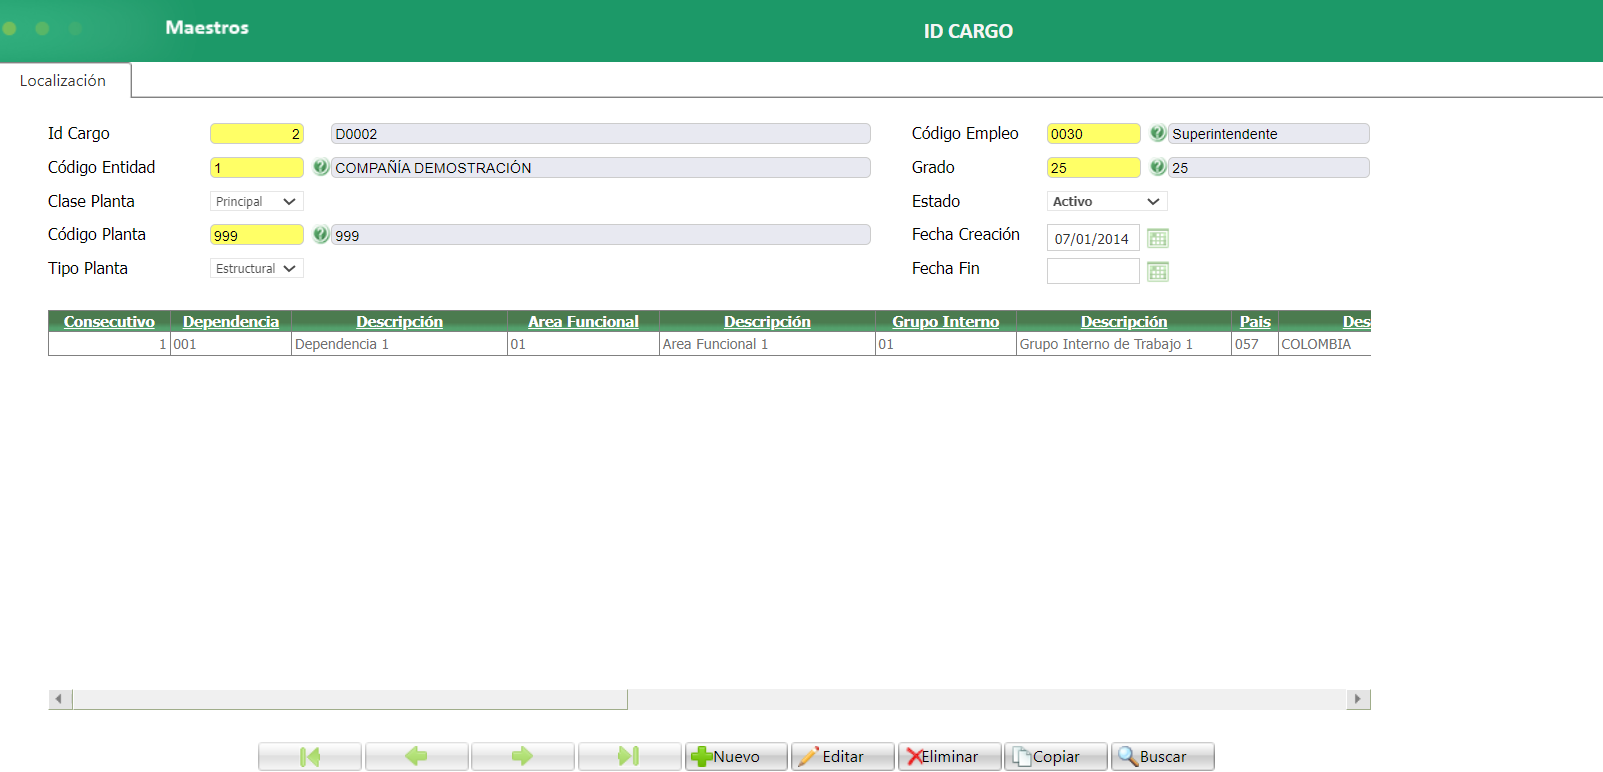Click the Buscar button

pyautogui.click(x=1162, y=756)
